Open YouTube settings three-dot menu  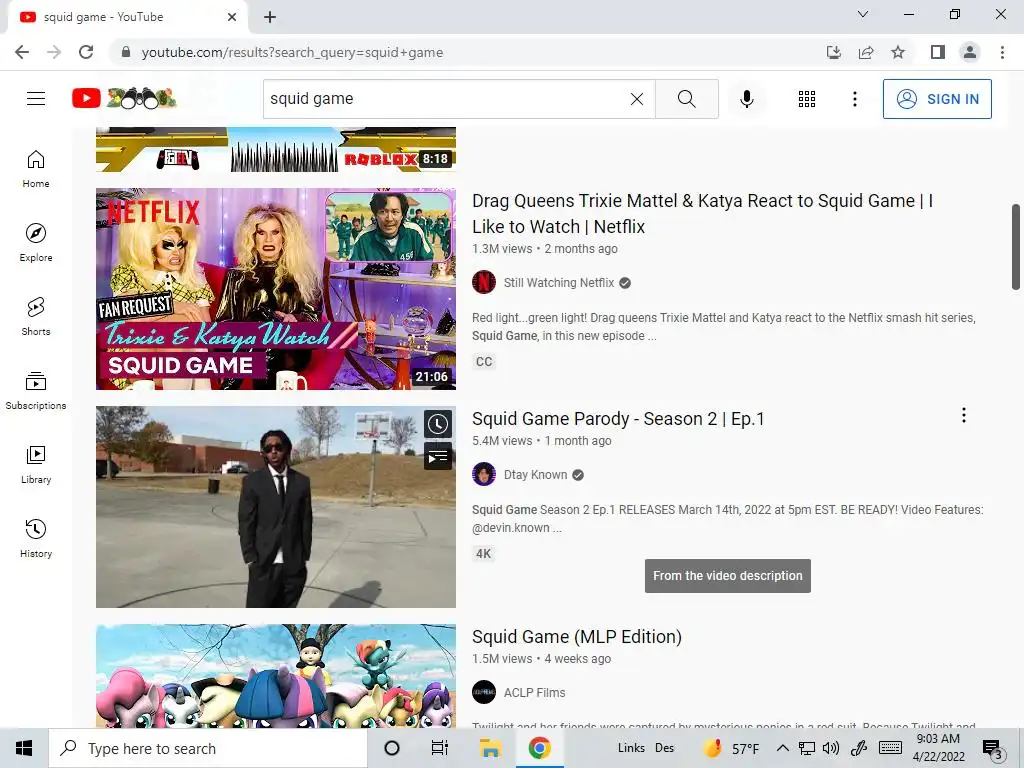(854, 99)
